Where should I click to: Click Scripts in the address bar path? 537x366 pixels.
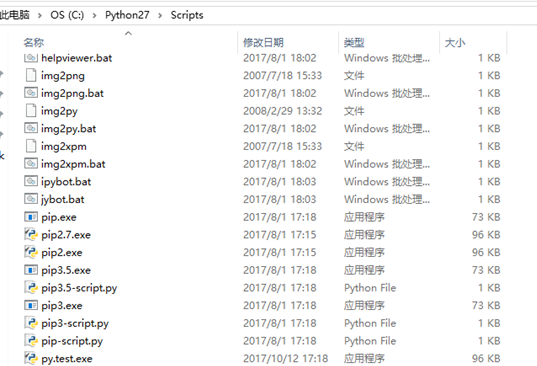click(x=187, y=15)
